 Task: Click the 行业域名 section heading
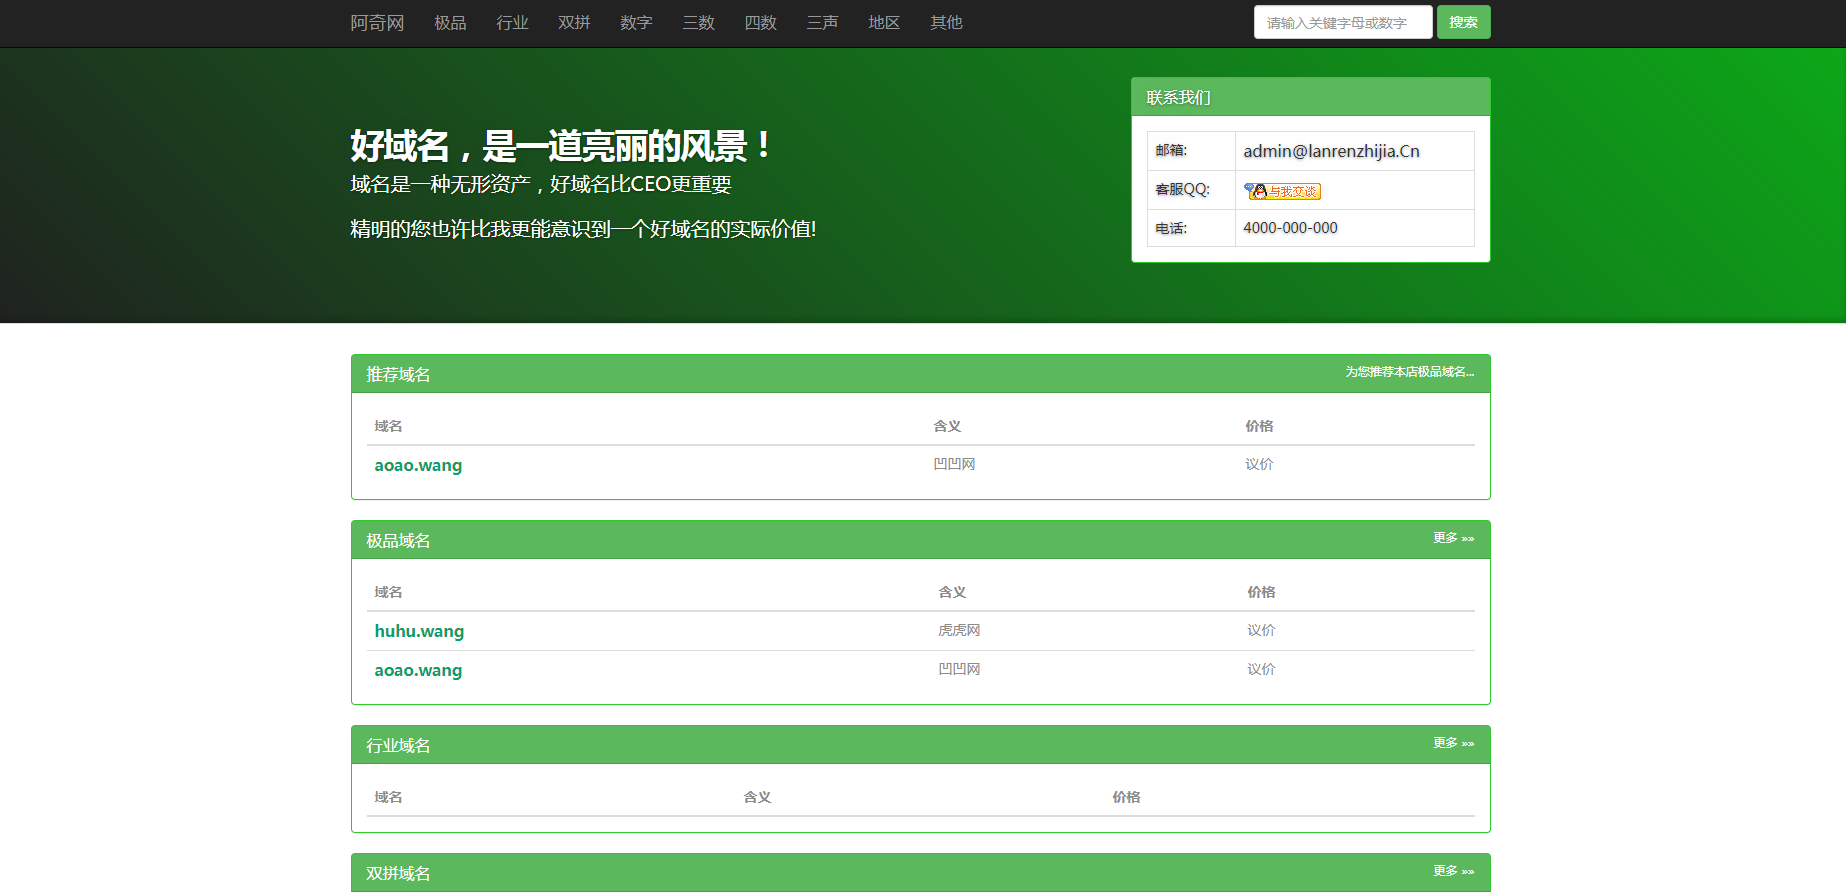pos(398,745)
